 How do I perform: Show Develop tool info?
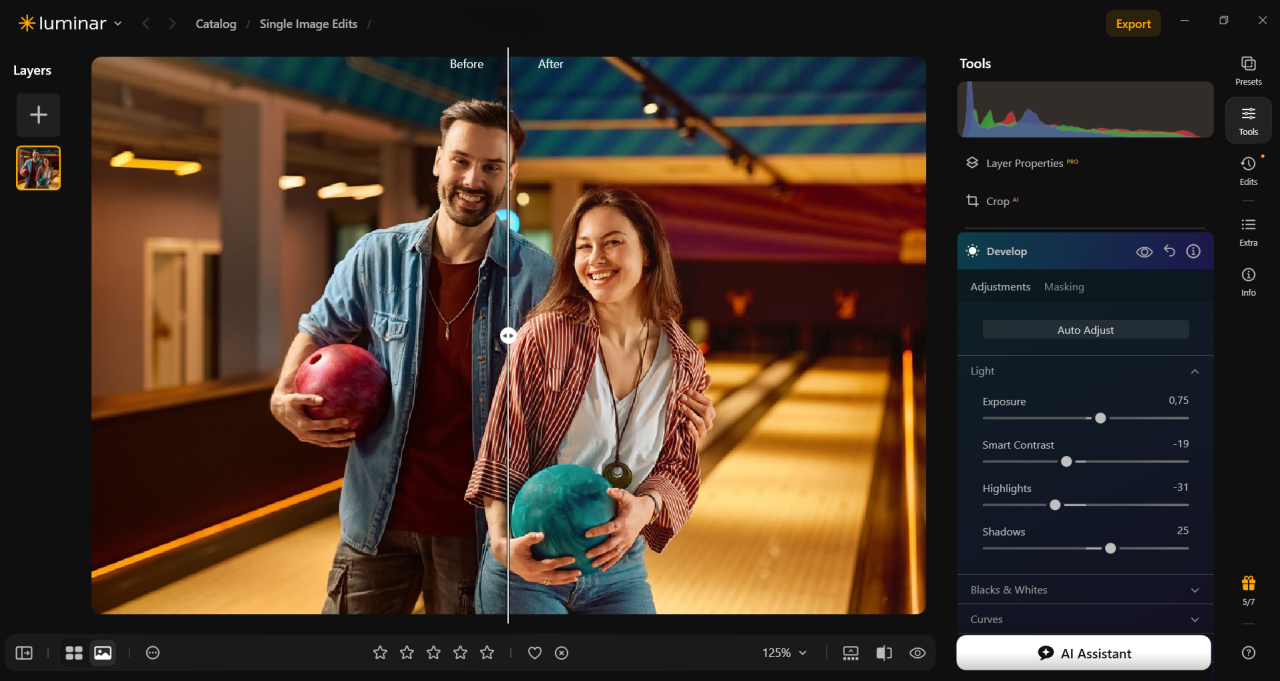(1193, 251)
